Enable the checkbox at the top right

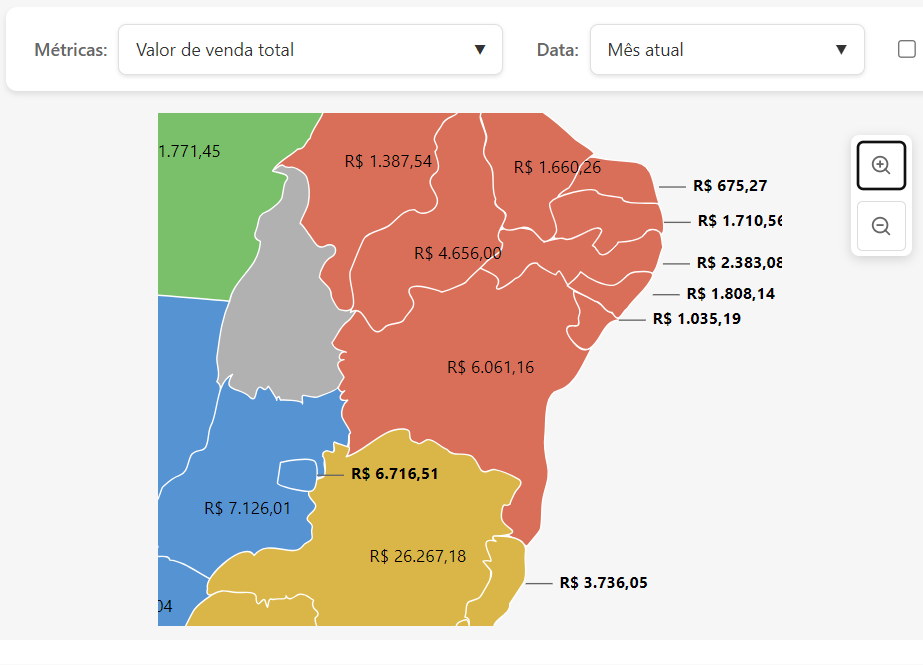(908, 47)
